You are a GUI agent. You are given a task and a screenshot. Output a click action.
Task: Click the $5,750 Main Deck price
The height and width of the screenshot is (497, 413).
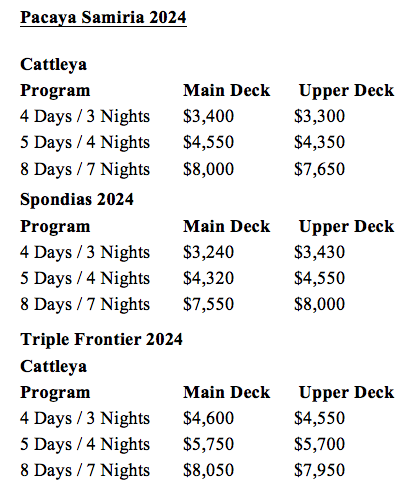pyautogui.click(x=208, y=444)
